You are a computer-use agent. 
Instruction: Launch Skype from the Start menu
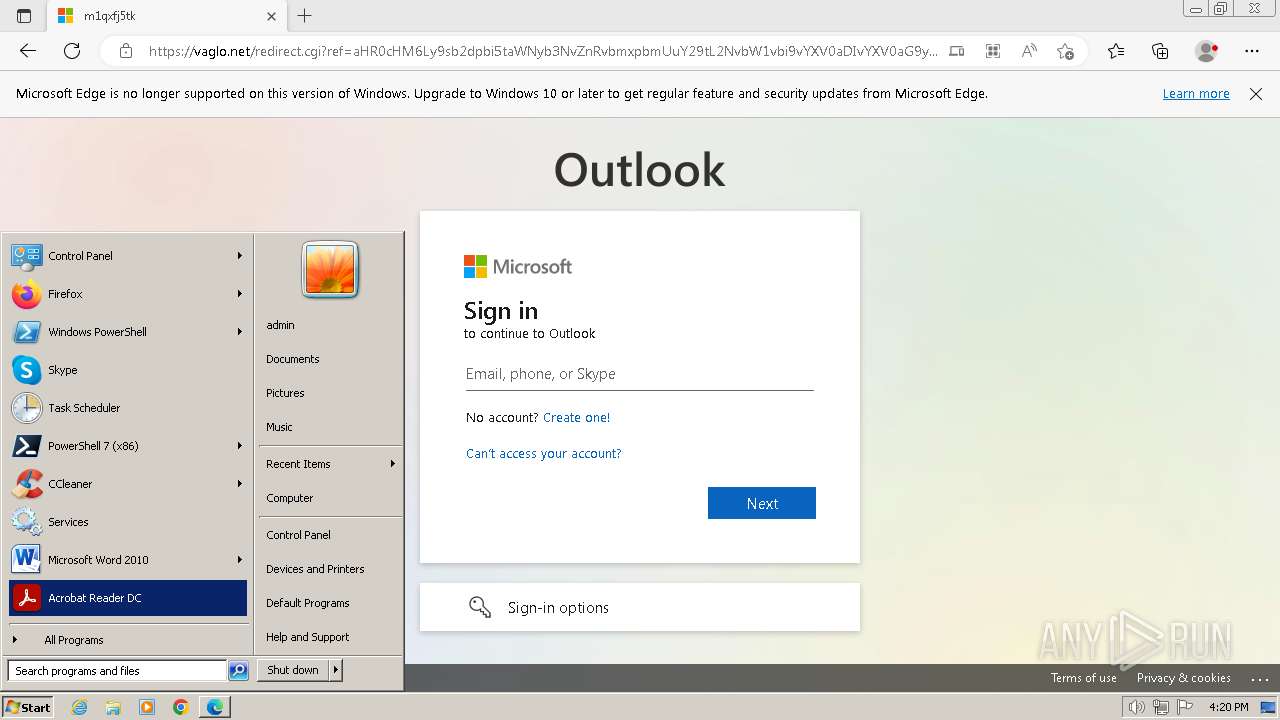pos(128,370)
